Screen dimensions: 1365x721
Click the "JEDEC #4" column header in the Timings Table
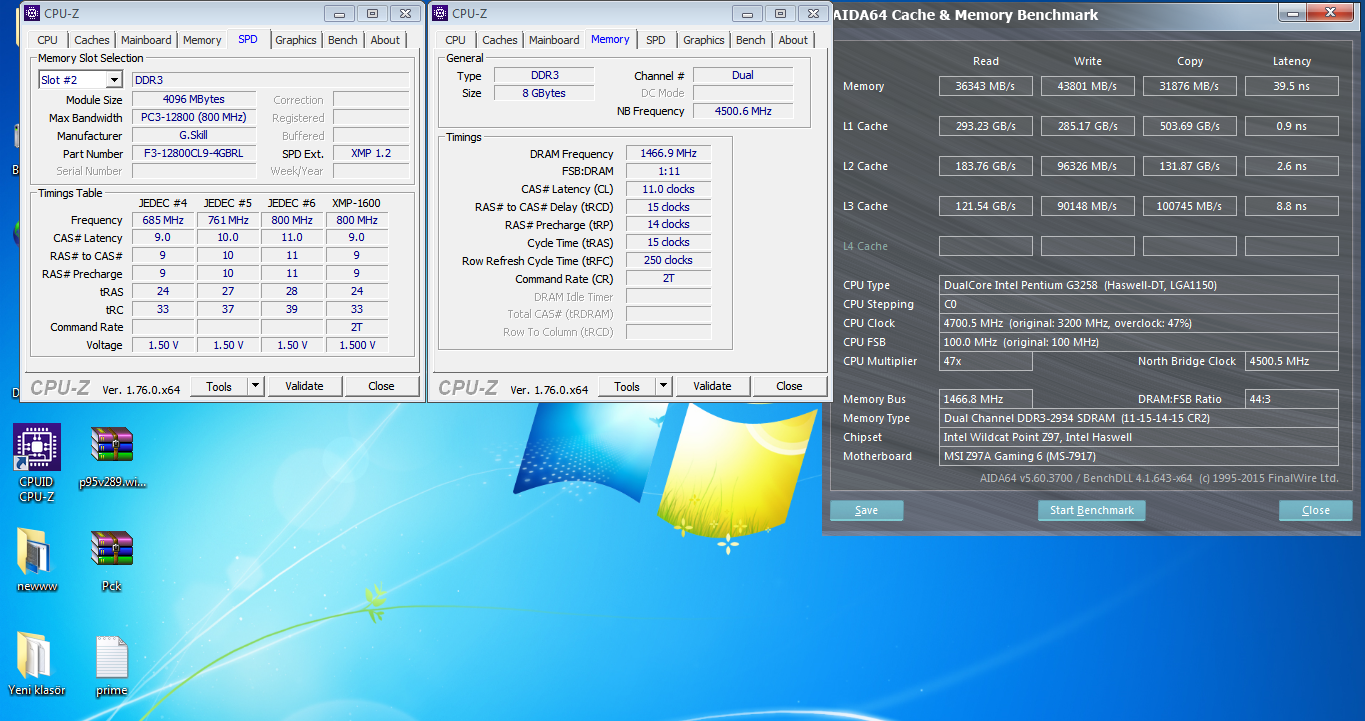click(x=163, y=203)
